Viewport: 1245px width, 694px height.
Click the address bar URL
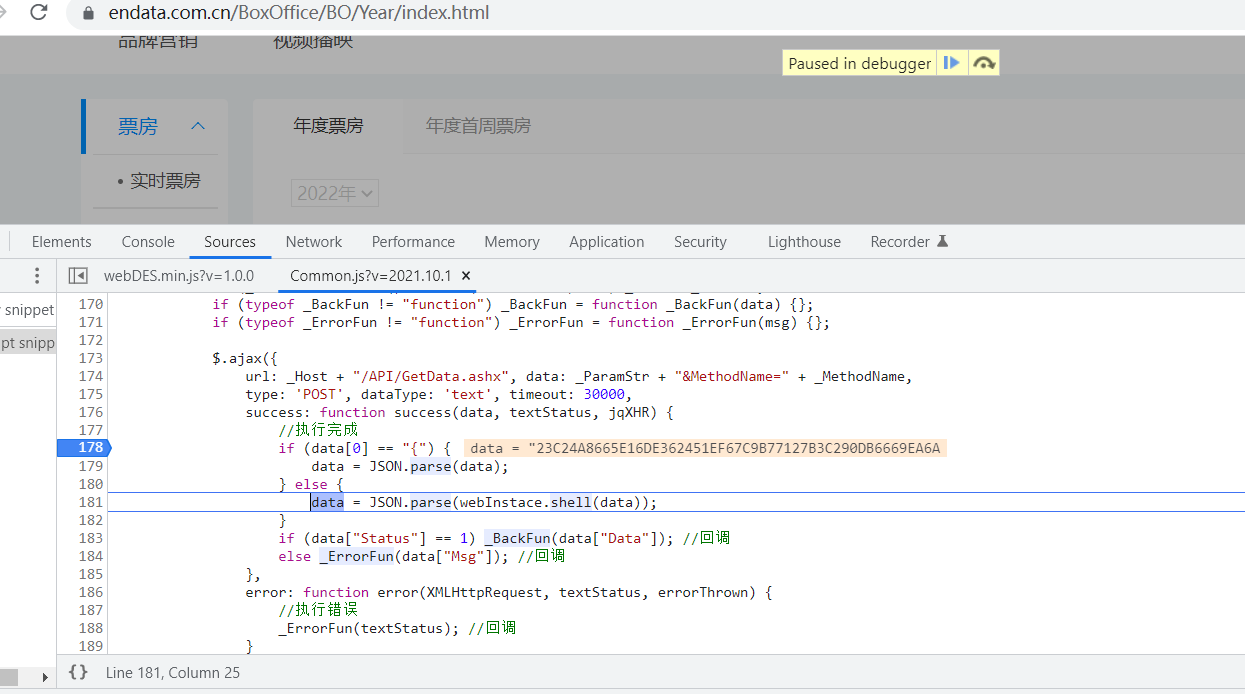(x=299, y=14)
